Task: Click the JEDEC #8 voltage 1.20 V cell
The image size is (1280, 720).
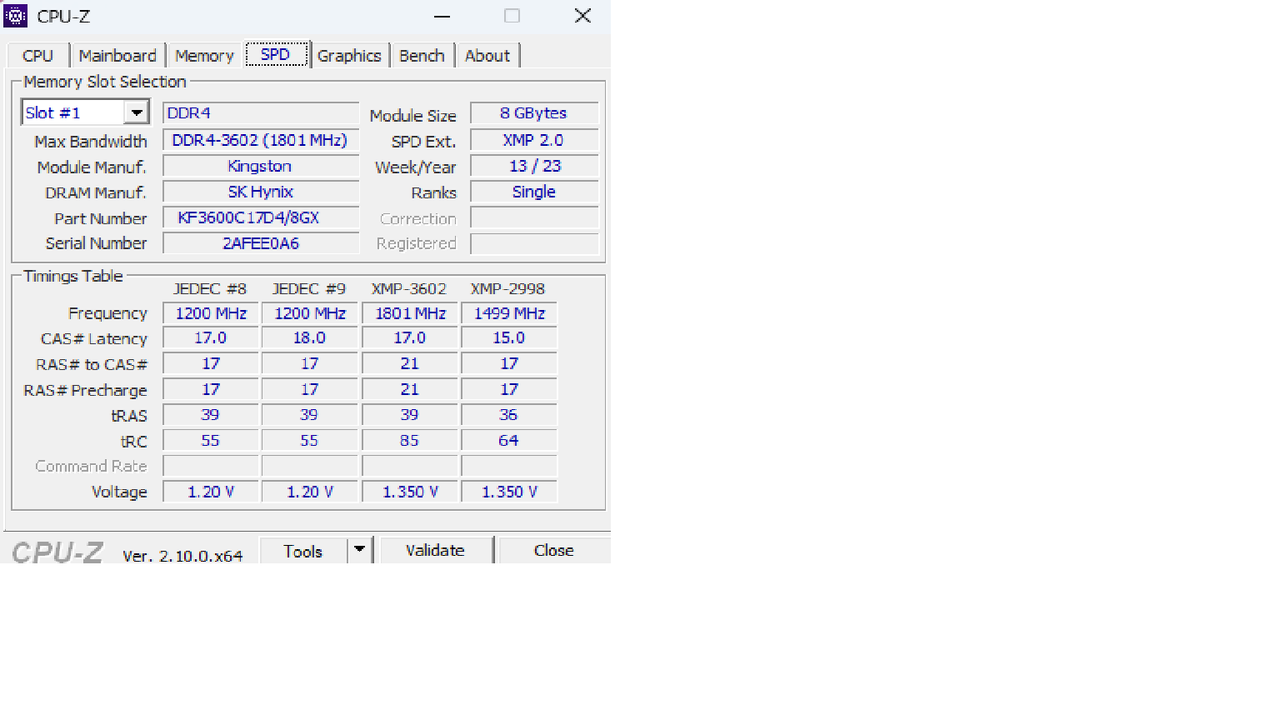Action: click(210, 492)
